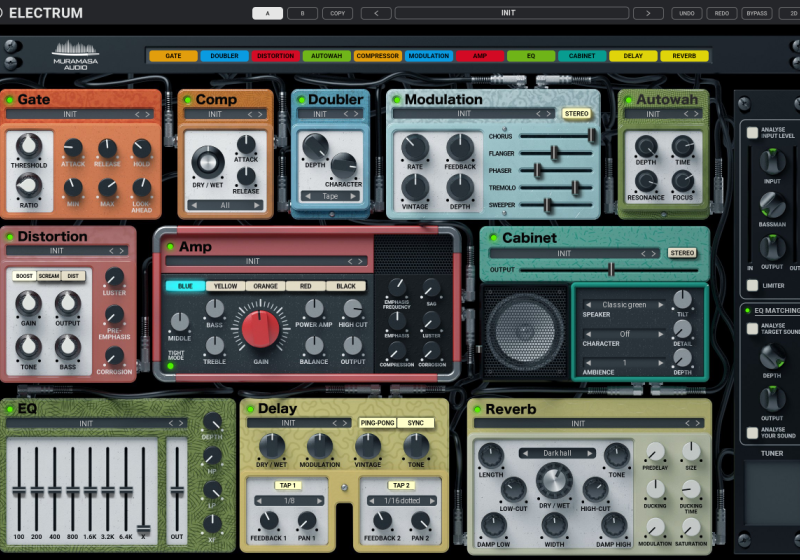Select the Reverb tab in the effect chain
The height and width of the screenshot is (560, 800).
point(684,56)
